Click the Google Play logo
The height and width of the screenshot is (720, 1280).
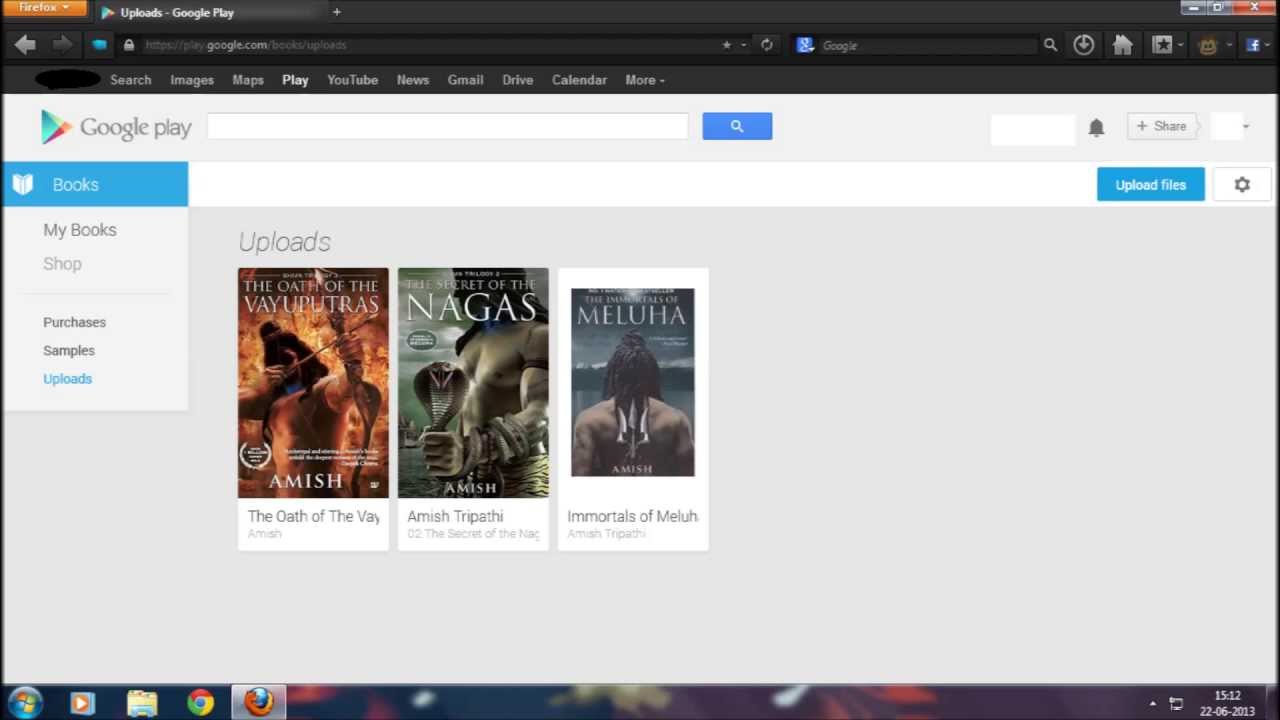pos(116,127)
